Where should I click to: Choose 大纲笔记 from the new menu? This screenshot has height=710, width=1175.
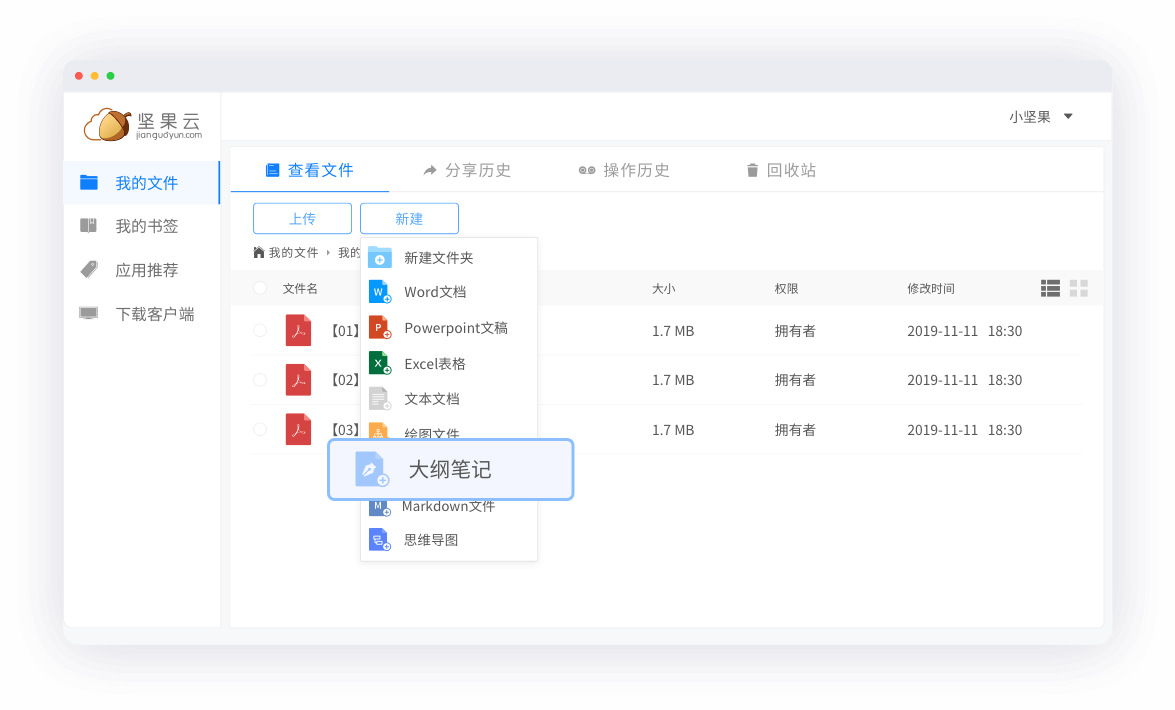point(450,469)
